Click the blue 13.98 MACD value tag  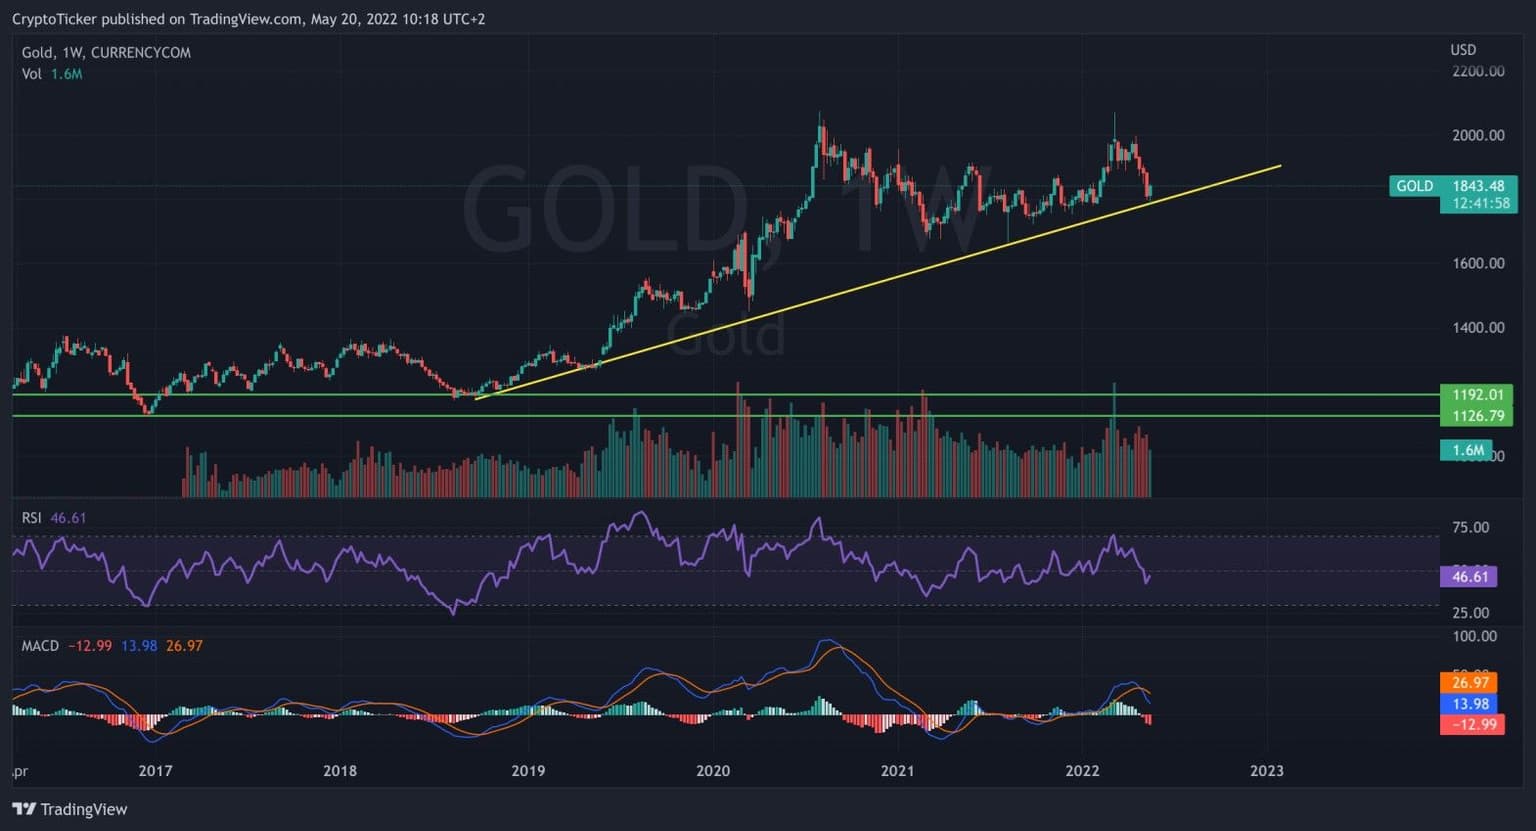(1470, 704)
